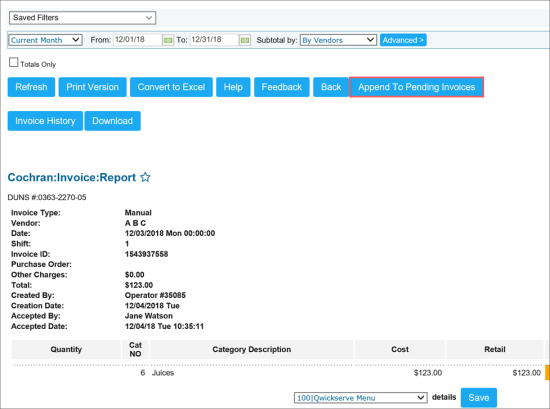
Task: Expand the Current Month period dropdown
Action: pos(46,40)
